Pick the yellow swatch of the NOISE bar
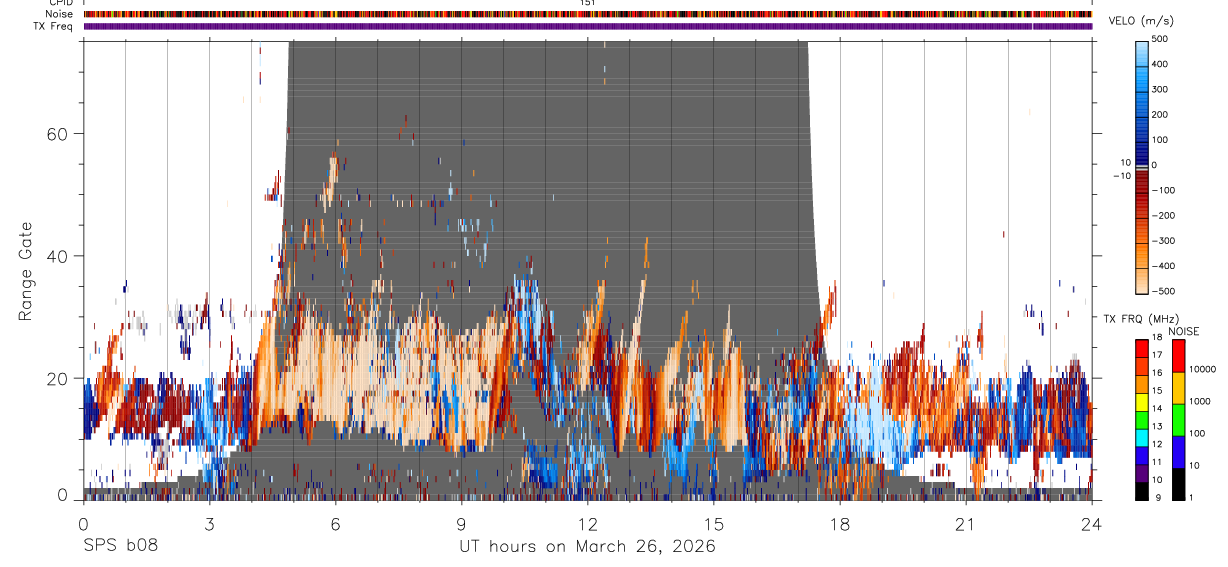The height and width of the screenshot is (567, 1228). point(1178,387)
